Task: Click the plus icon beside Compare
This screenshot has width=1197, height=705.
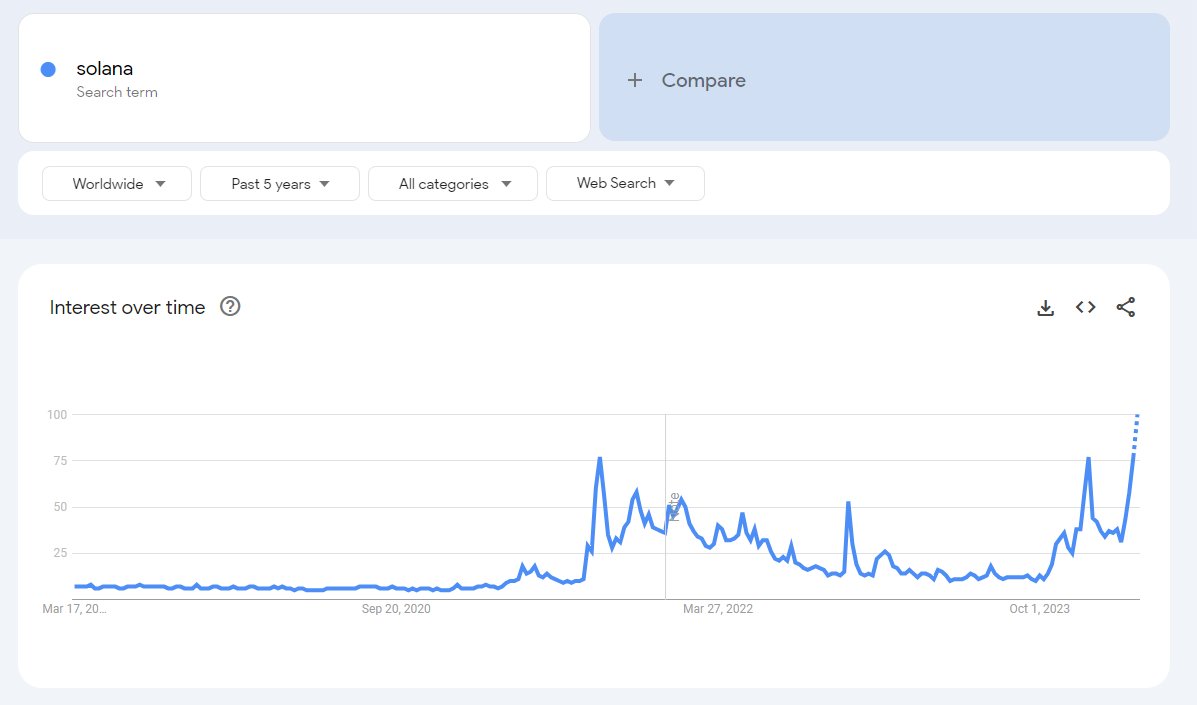Action: pos(634,80)
